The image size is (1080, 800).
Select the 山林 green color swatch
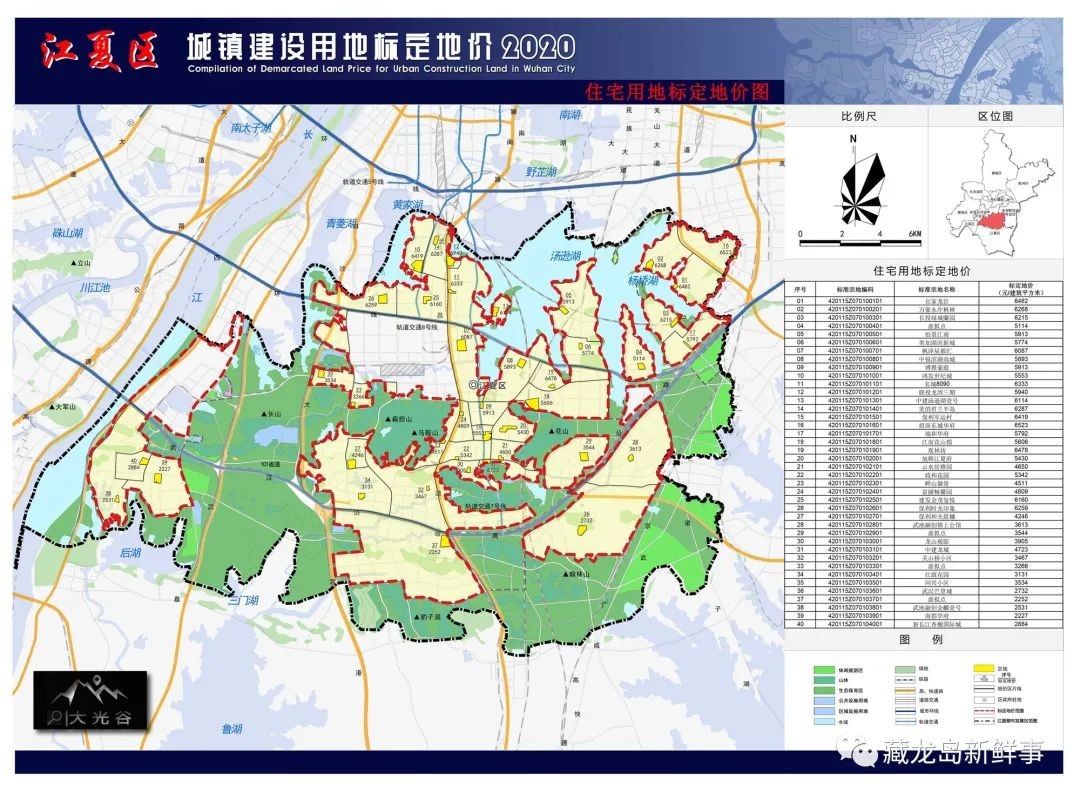tap(824, 680)
